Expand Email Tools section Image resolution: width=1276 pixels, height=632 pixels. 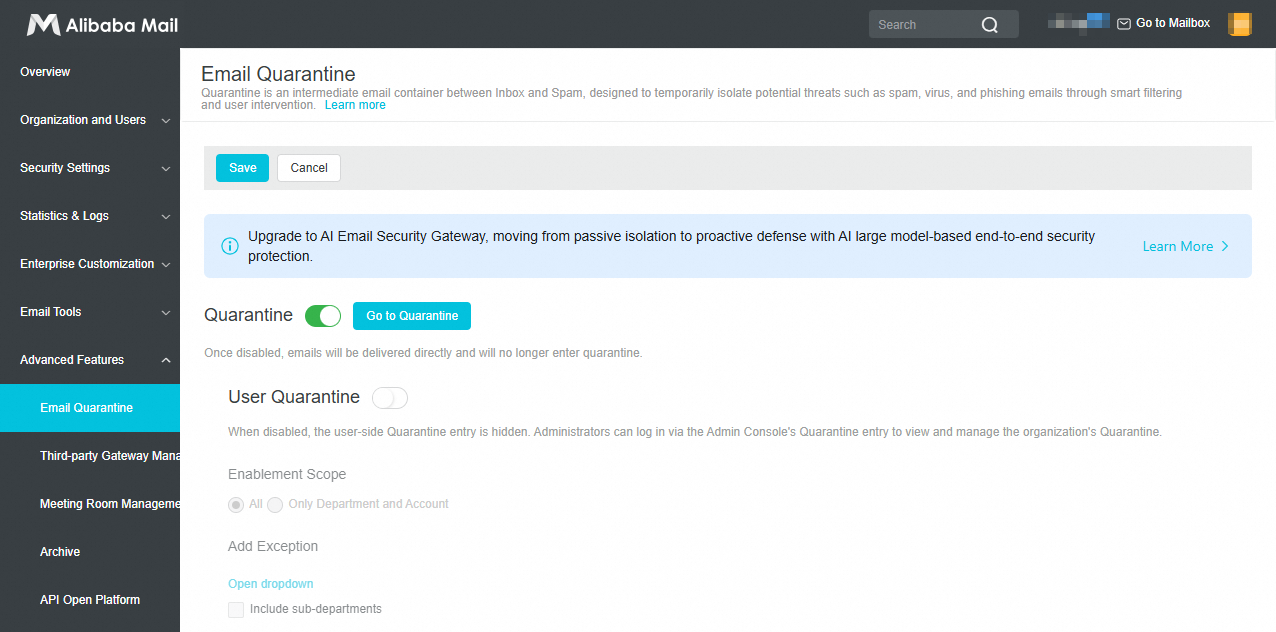(90, 312)
